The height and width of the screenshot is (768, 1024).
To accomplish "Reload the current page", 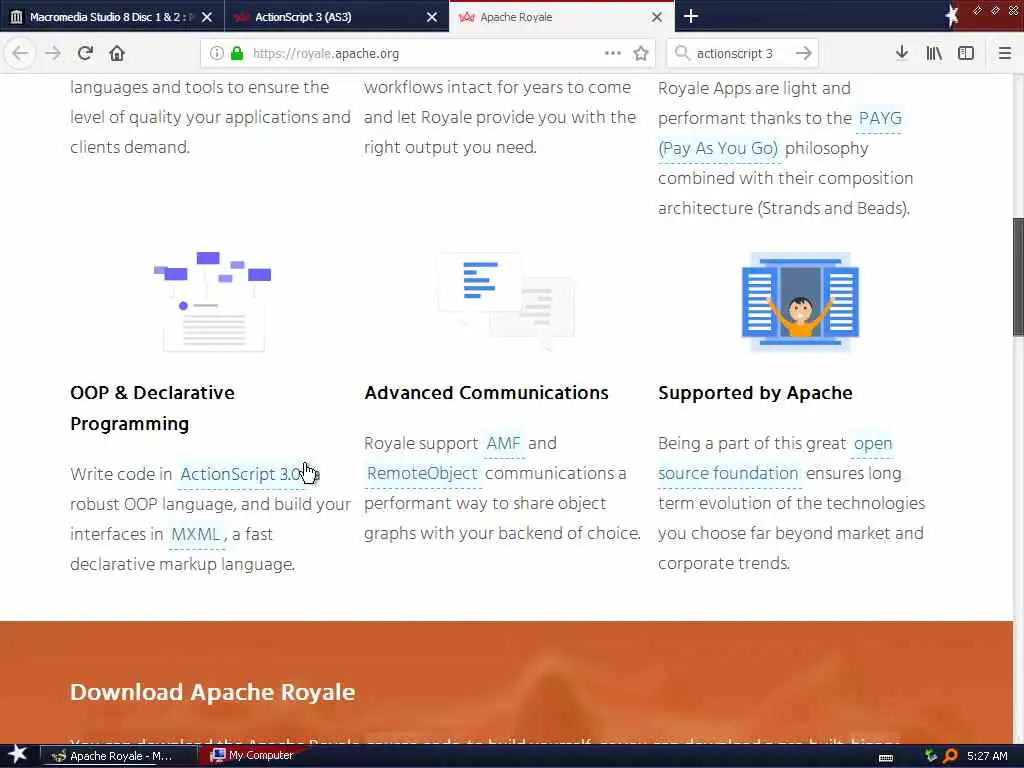I will pos(85,54).
